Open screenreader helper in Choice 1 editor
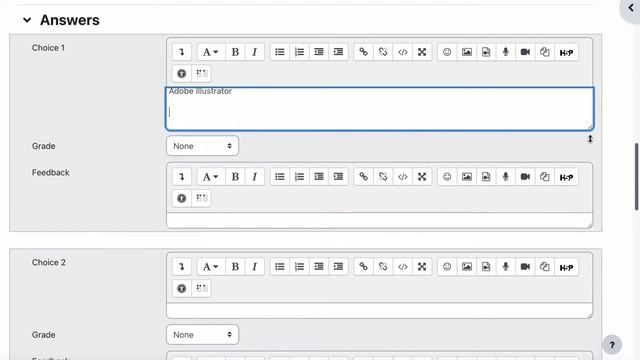 point(201,73)
